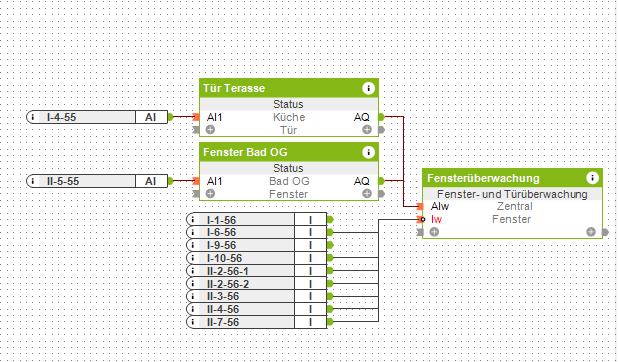Open Fensterüberwachung block info icon

(592, 178)
